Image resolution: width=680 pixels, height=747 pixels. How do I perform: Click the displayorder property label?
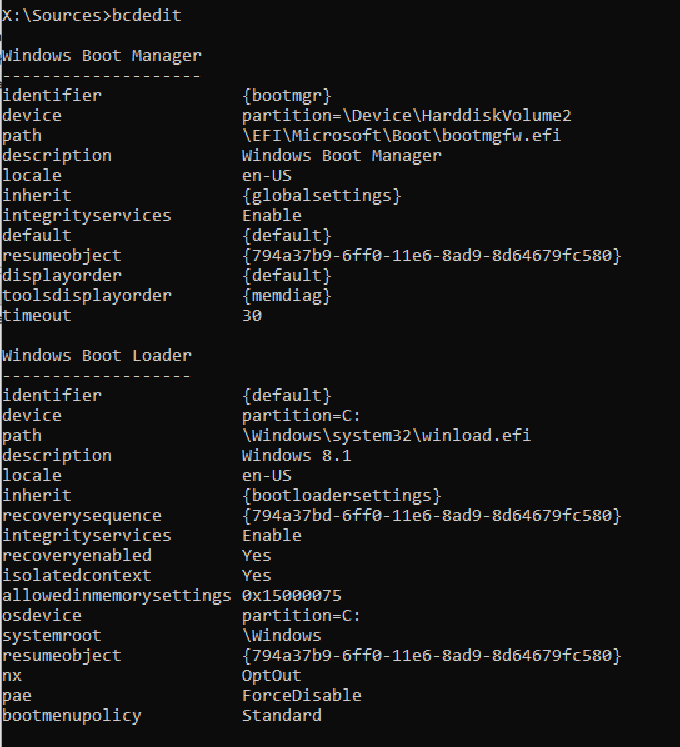coord(61,275)
